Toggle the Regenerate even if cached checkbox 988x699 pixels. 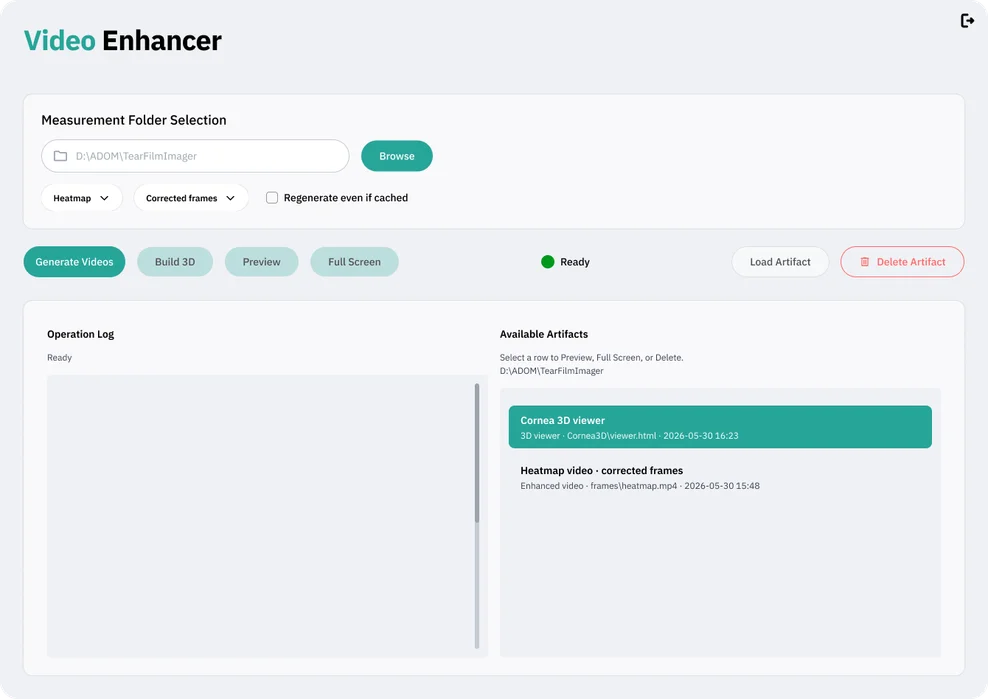click(x=272, y=198)
